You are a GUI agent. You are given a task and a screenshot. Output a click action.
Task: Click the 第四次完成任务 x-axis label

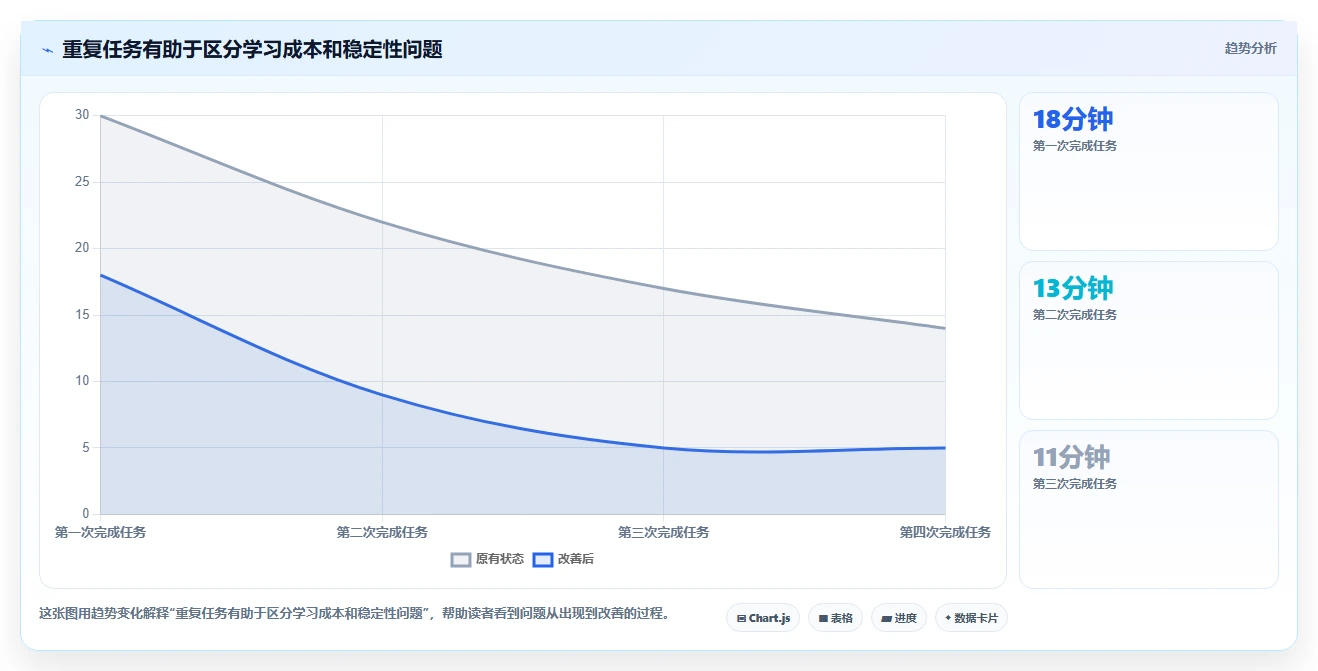[x=945, y=532]
